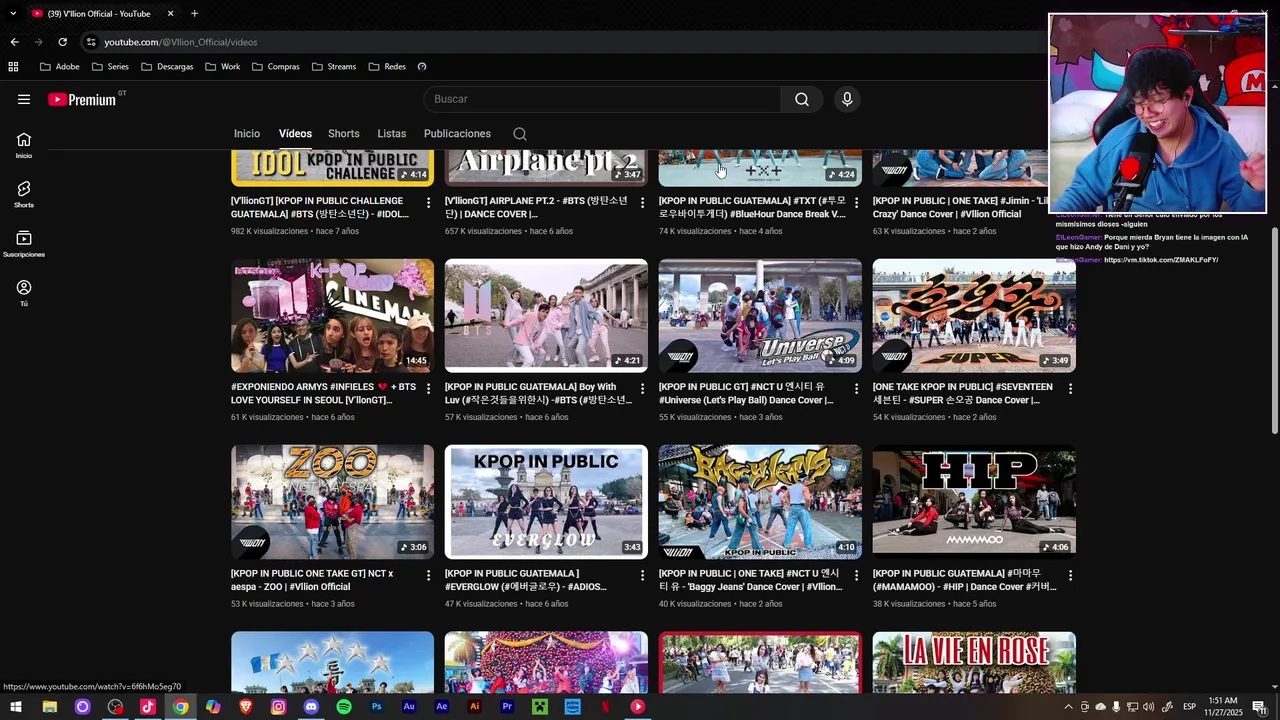The width and height of the screenshot is (1280, 720).
Task: Open the Descargas bookmarks folder
Action: tap(167, 67)
